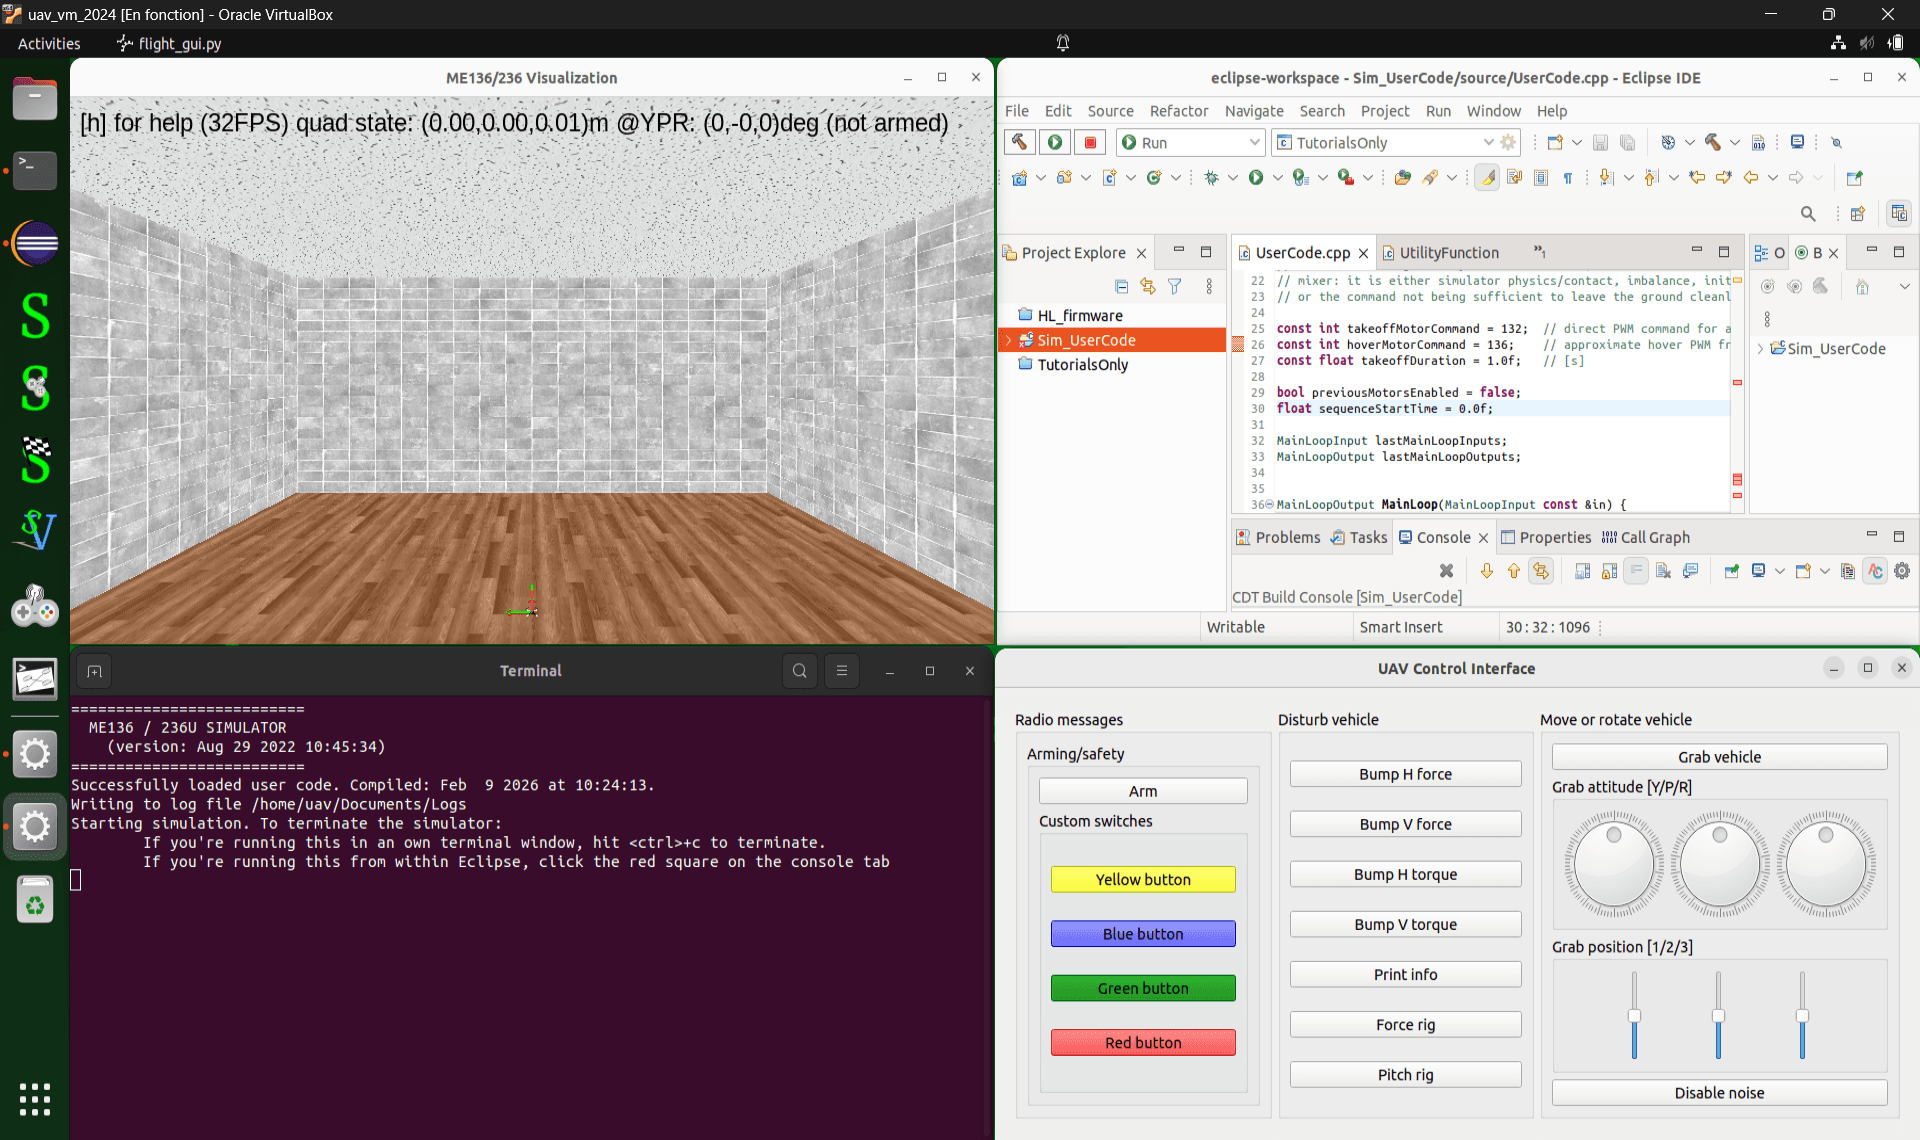Viewport: 1920px width, 1140px height.
Task: Click the Last Edit Location yellow arrow icon
Action: coord(1697,177)
